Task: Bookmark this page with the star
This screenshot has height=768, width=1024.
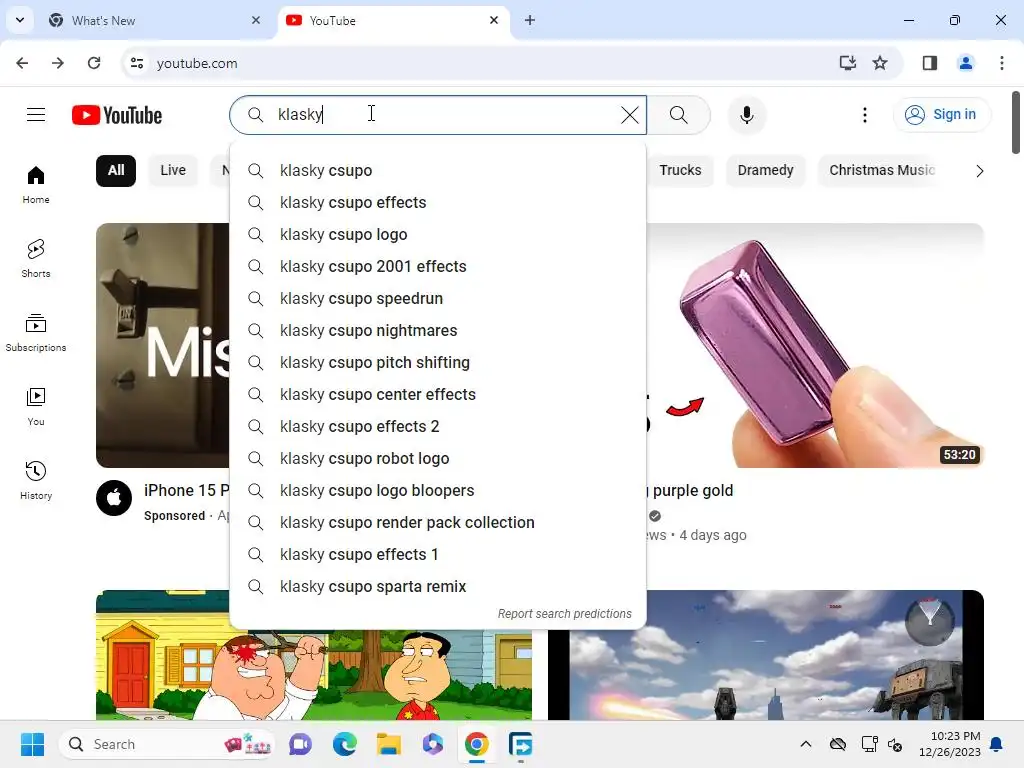Action: (880, 63)
